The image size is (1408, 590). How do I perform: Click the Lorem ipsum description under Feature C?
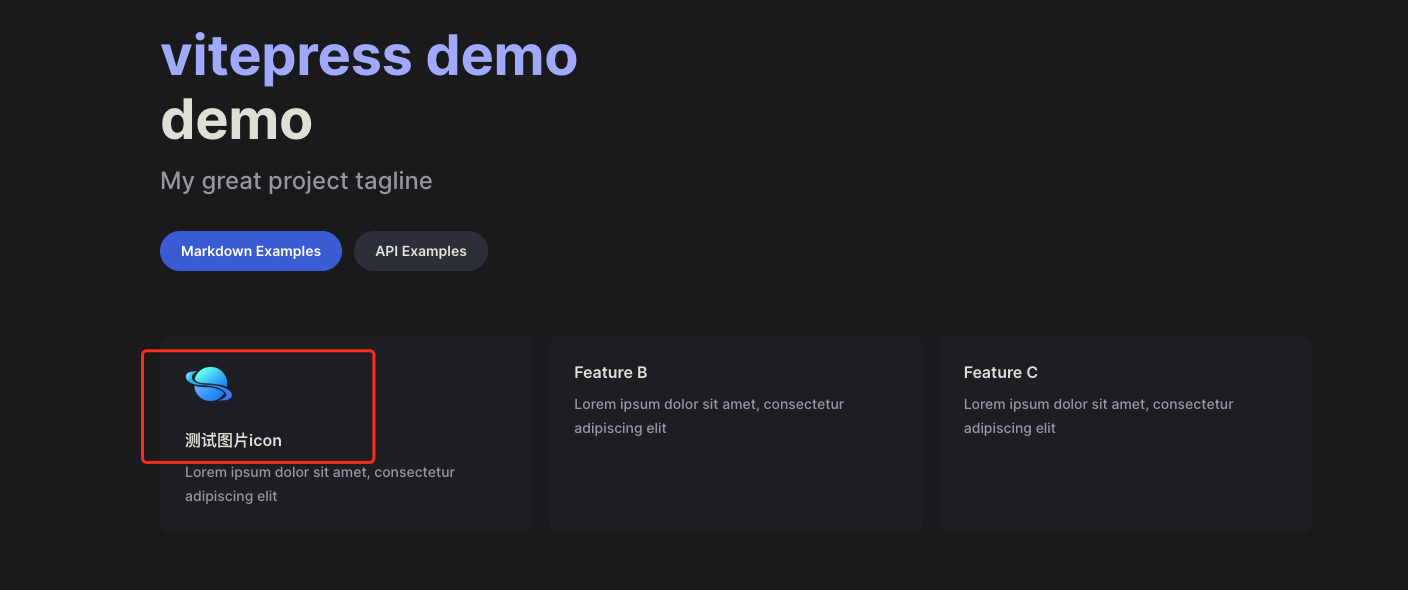coord(1099,416)
